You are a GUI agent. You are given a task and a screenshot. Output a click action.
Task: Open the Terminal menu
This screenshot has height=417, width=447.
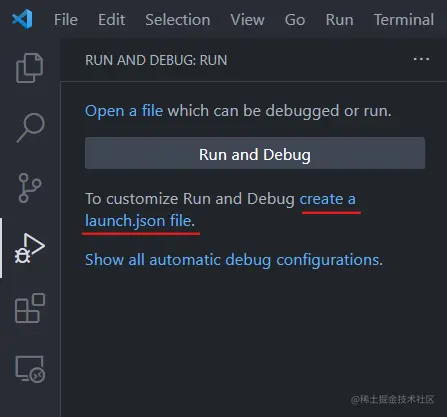tap(404, 20)
